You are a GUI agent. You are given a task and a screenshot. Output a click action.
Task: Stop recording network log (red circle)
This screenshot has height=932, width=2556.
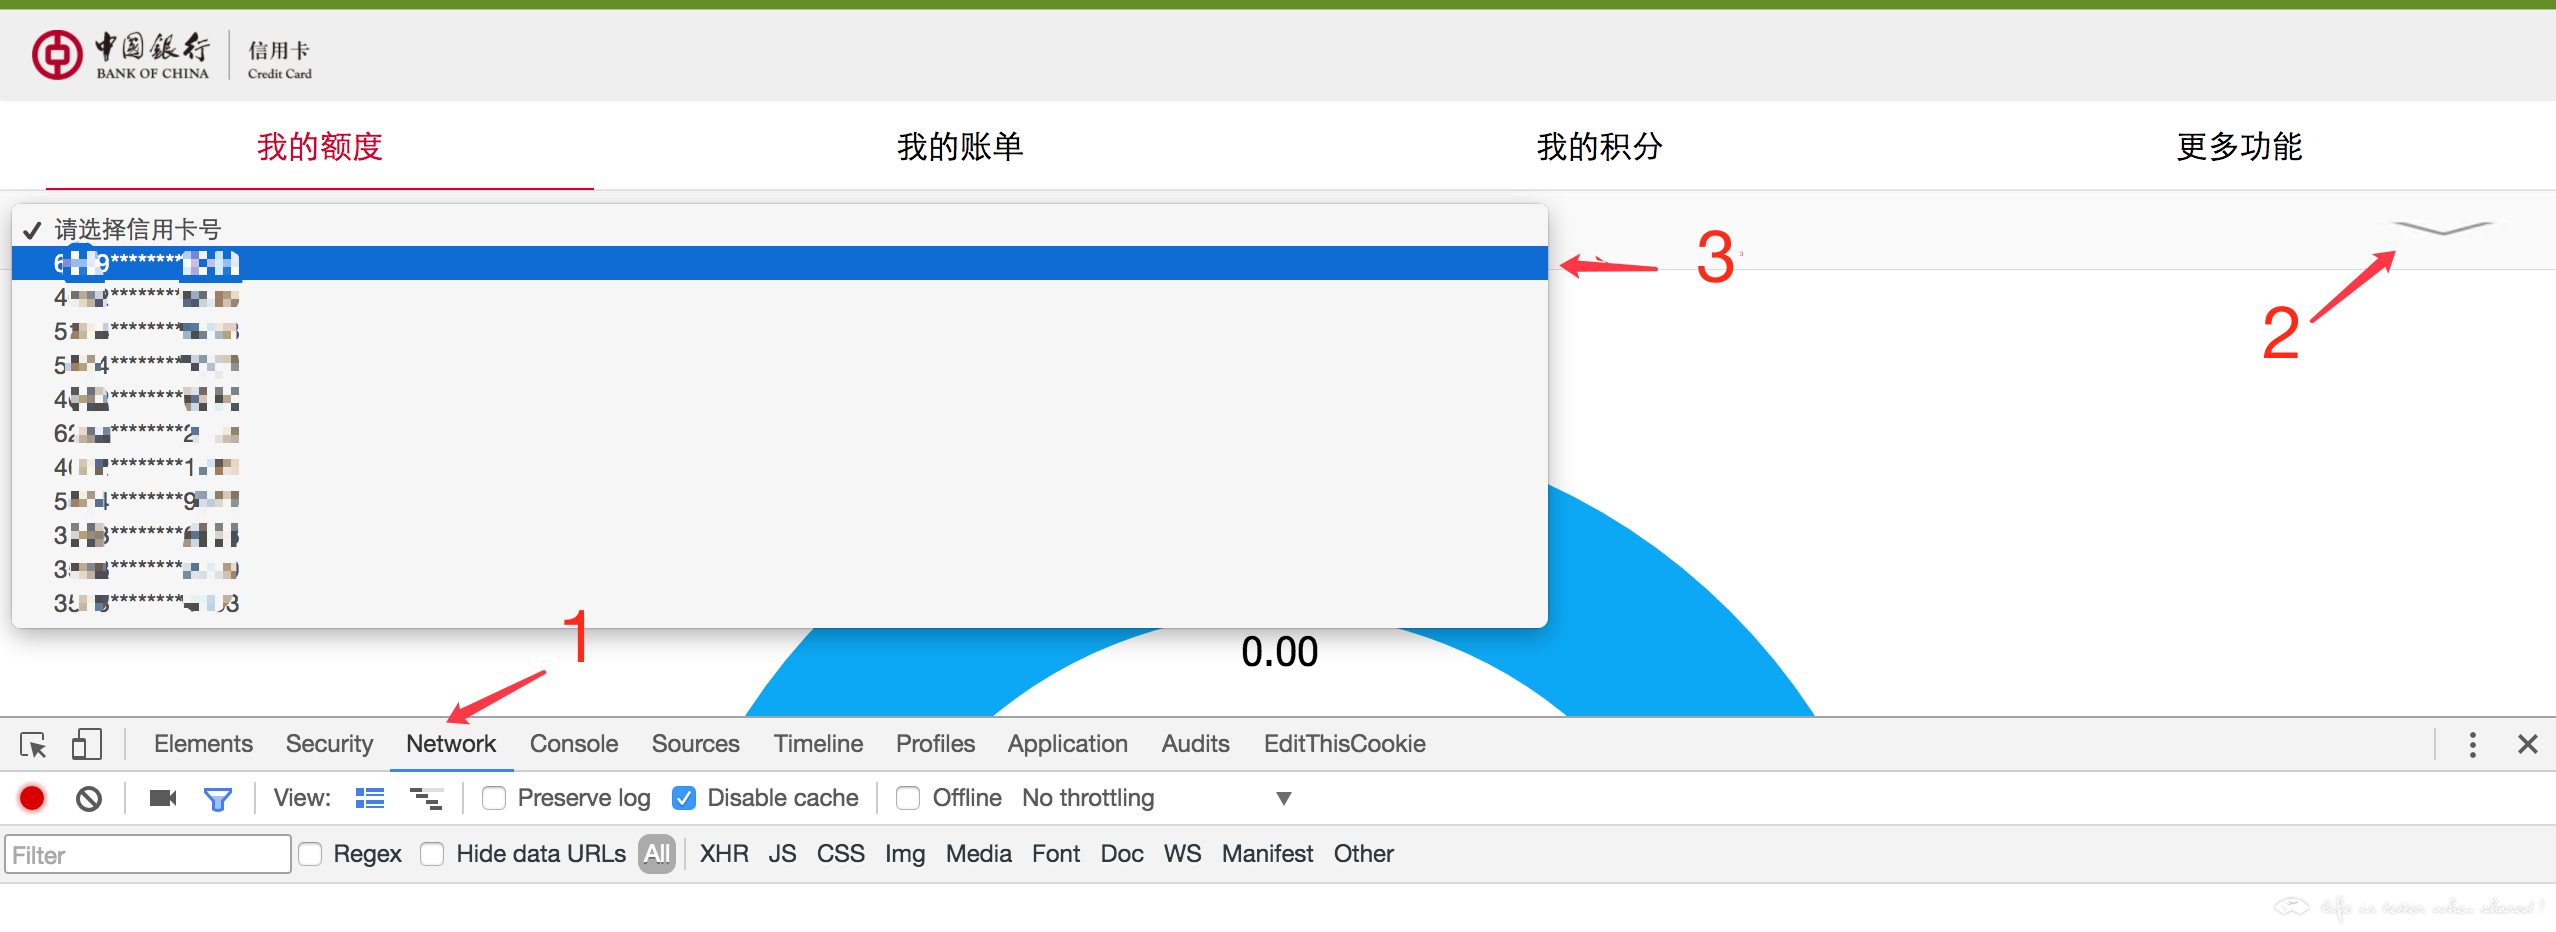pos(32,798)
